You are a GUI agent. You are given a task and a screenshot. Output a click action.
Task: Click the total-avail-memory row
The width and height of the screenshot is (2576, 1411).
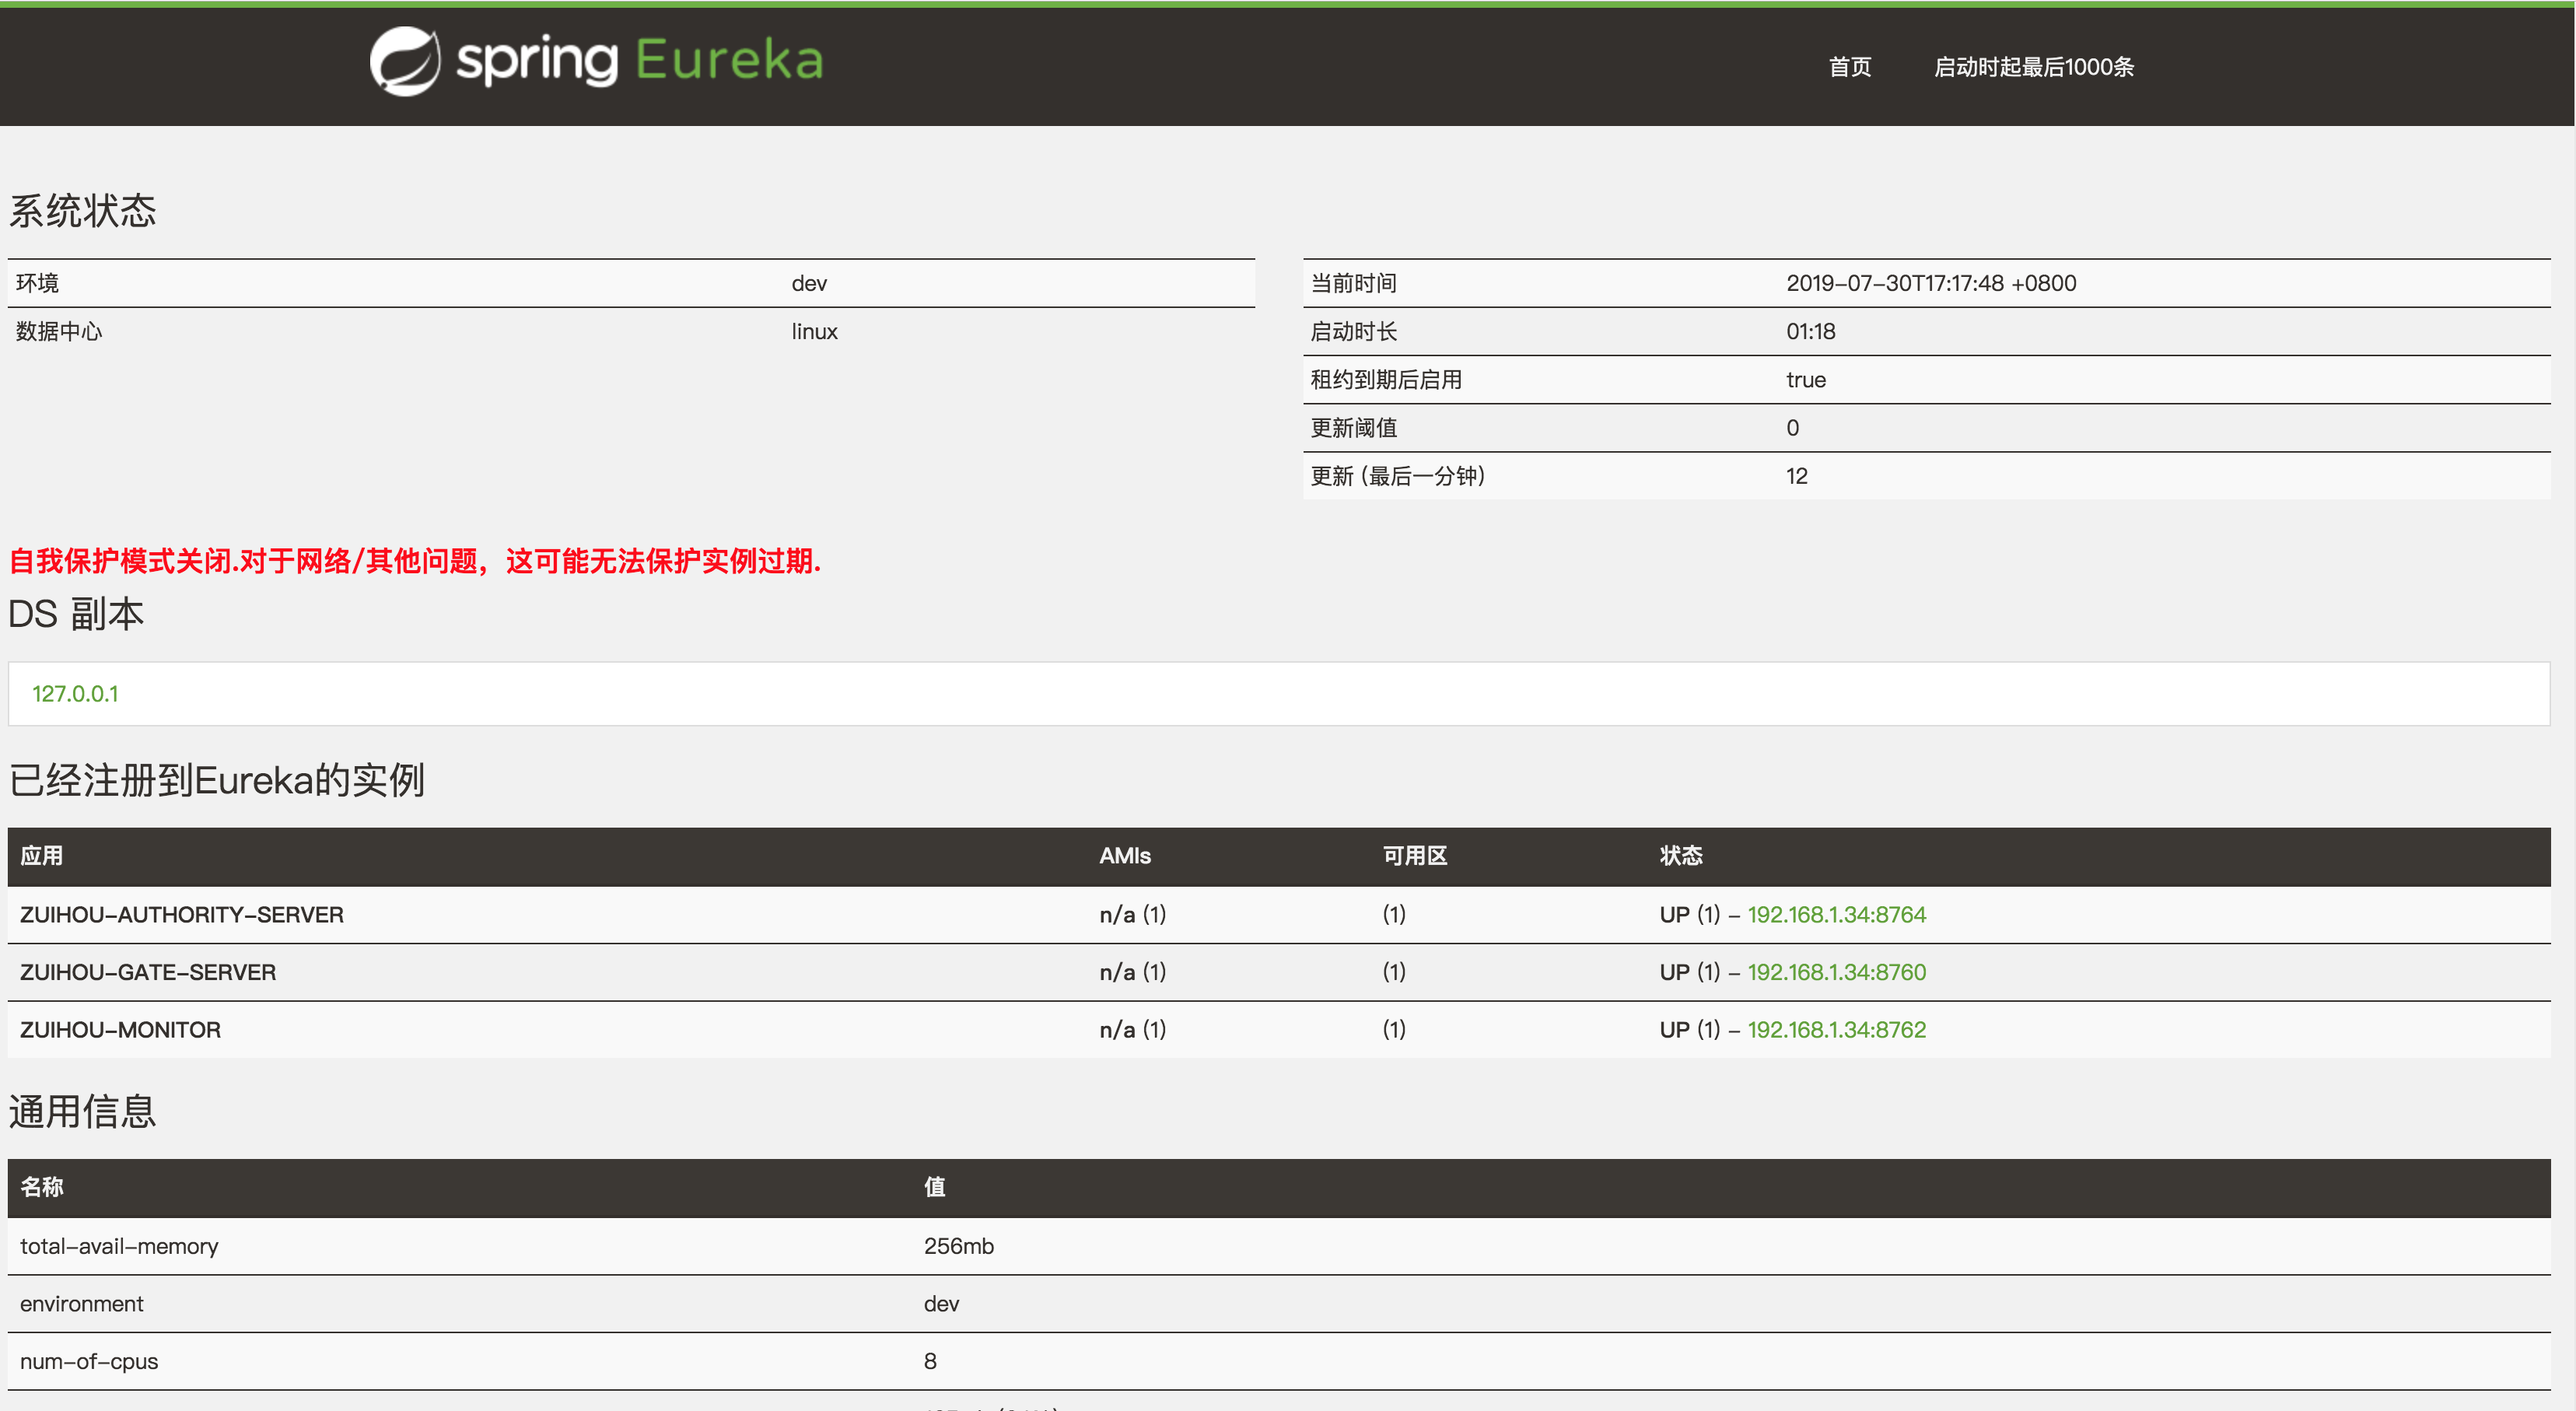pos(119,1246)
